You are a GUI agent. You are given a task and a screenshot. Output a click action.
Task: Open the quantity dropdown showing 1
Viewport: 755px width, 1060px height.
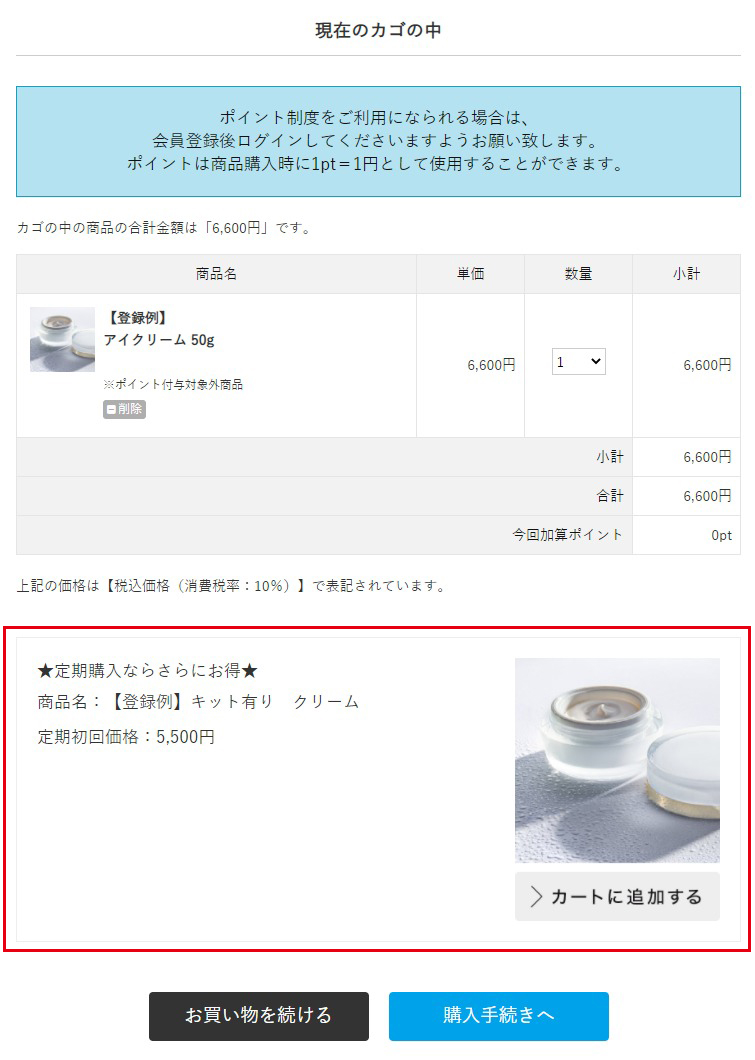pyautogui.click(x=579, y=362)
